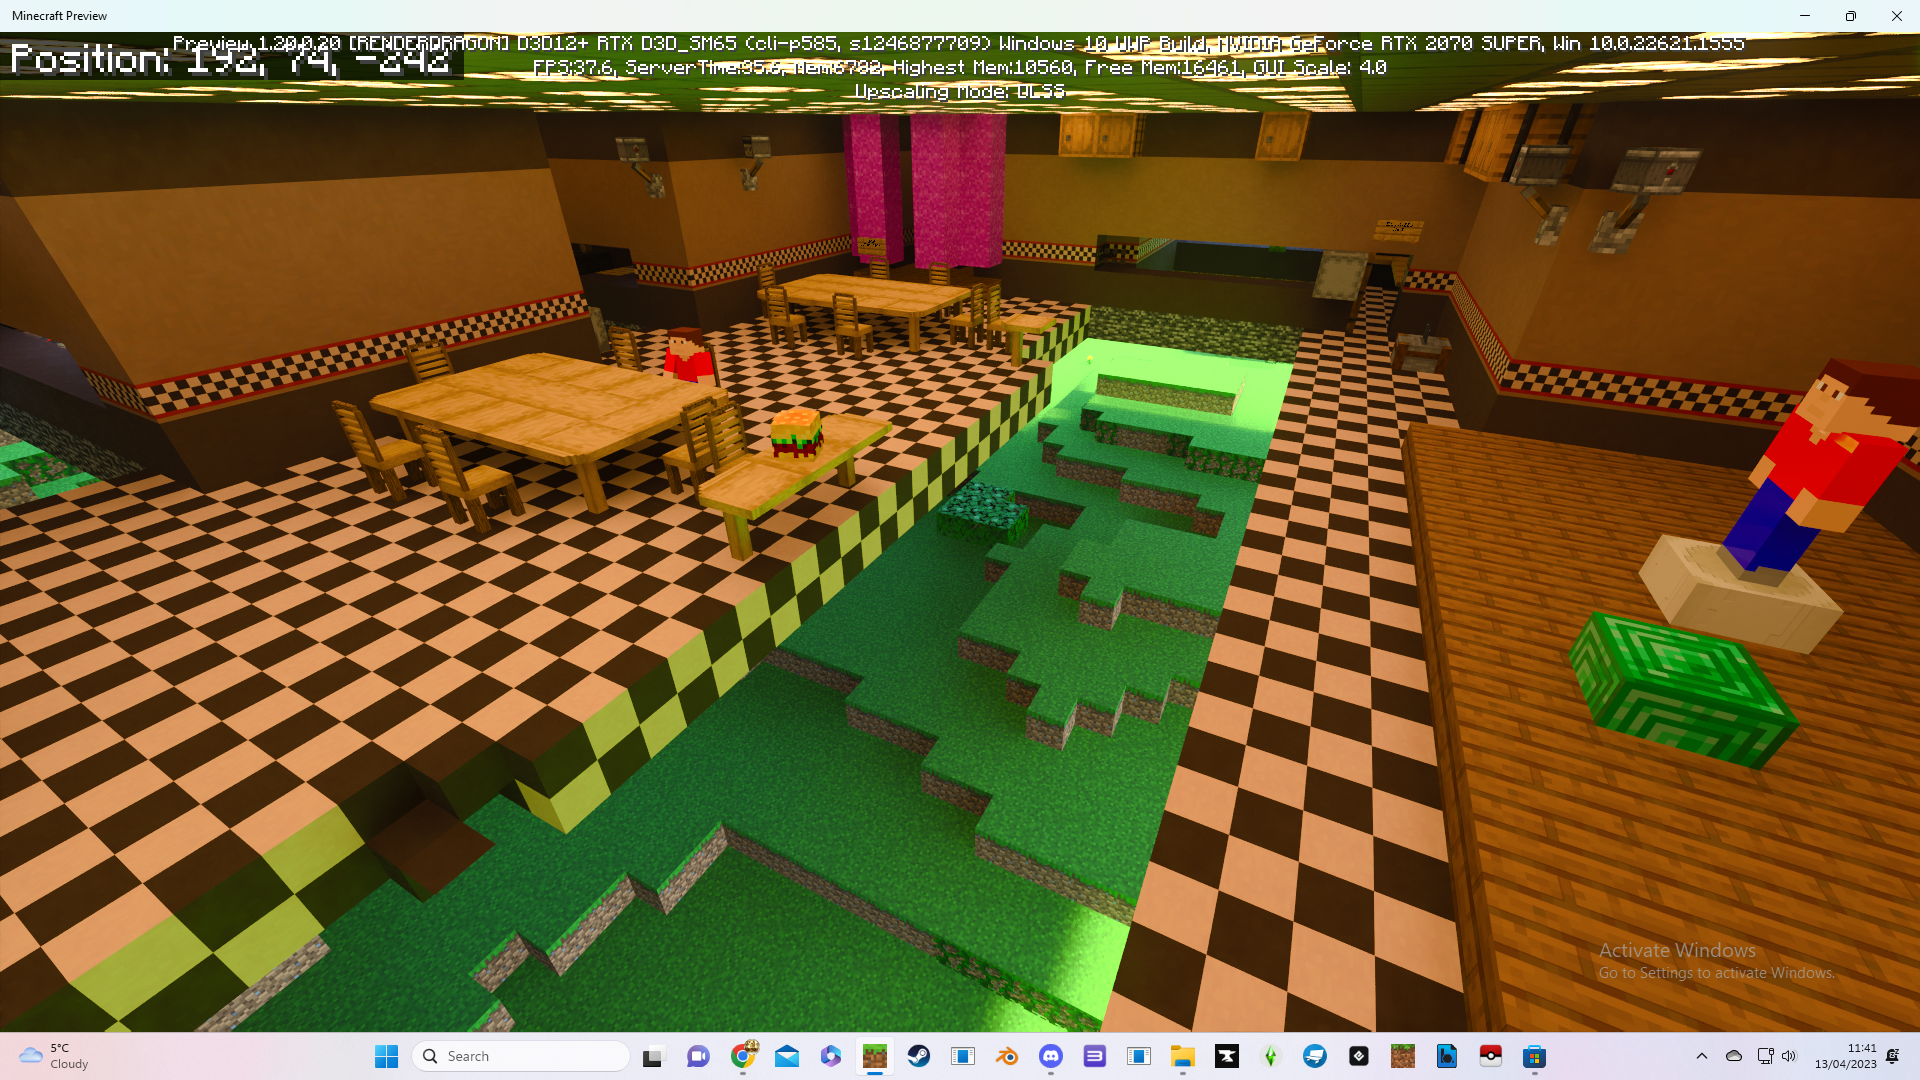Open the Microsoft Teams chat icon
The height and width of the screenshot is (1080, 1920).
(698, 1056)
